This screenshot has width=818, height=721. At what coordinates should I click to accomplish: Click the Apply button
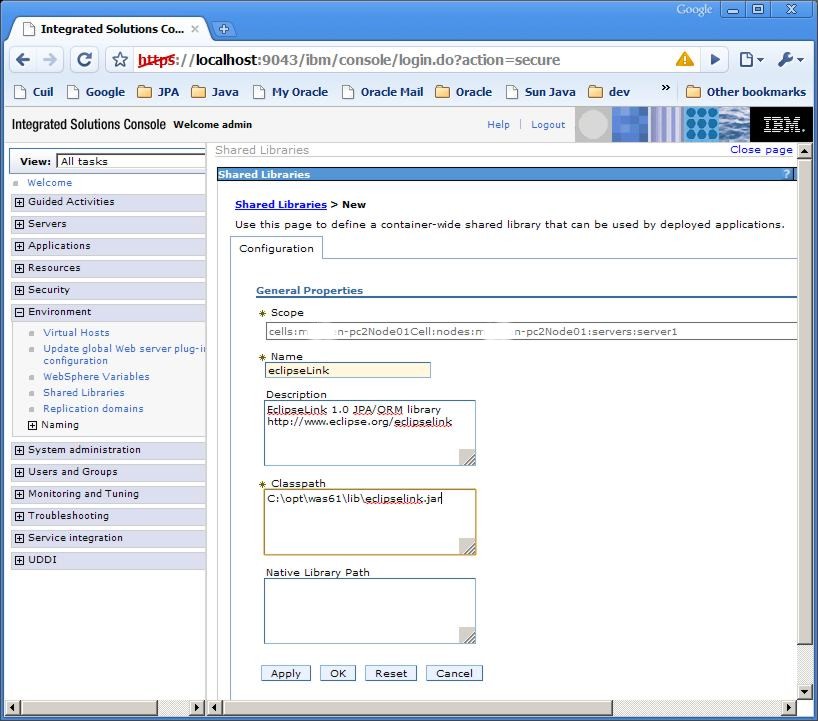click(x=286, y=673)
